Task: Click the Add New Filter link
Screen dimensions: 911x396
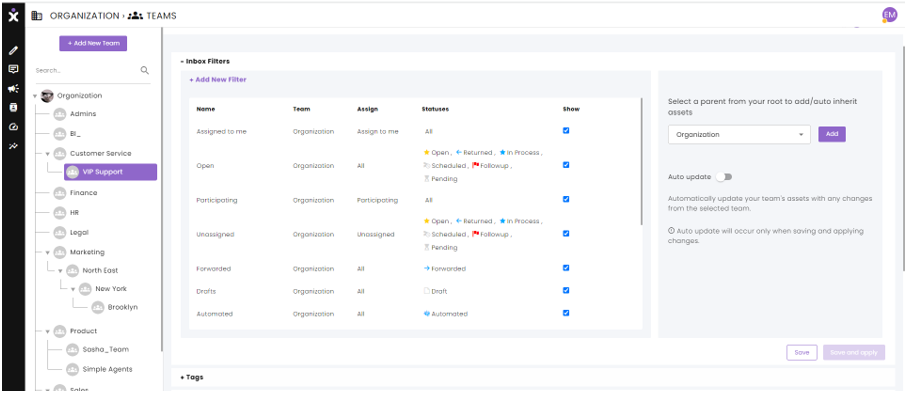Action: pos(218,80)
